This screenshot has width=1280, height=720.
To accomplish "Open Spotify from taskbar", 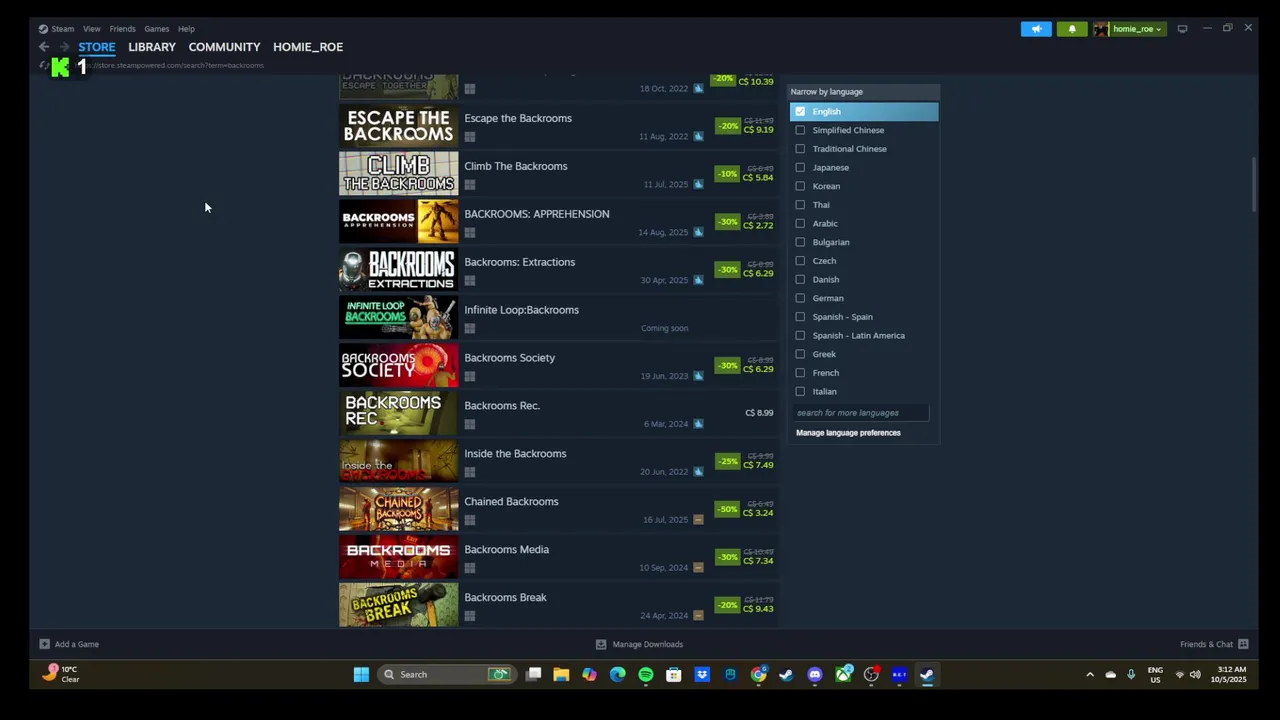I will coord(646,674).
